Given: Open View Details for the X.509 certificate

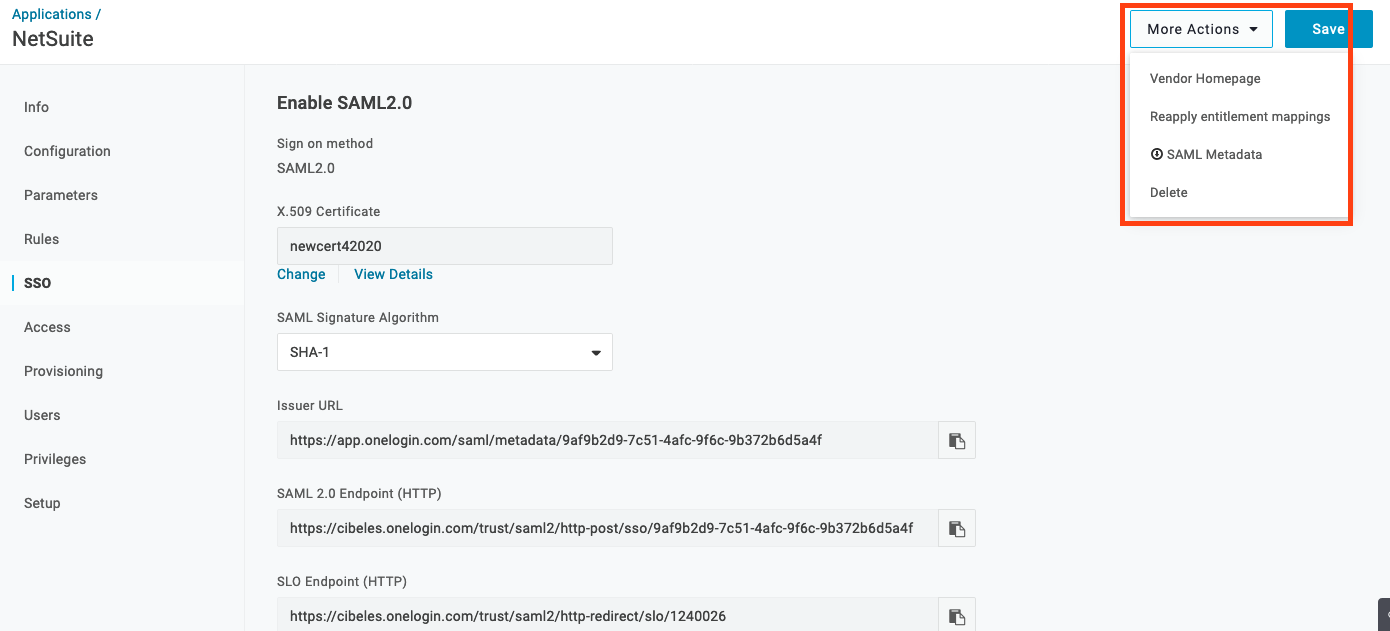Looking at the screenshot, I should (x=393, y=274).
